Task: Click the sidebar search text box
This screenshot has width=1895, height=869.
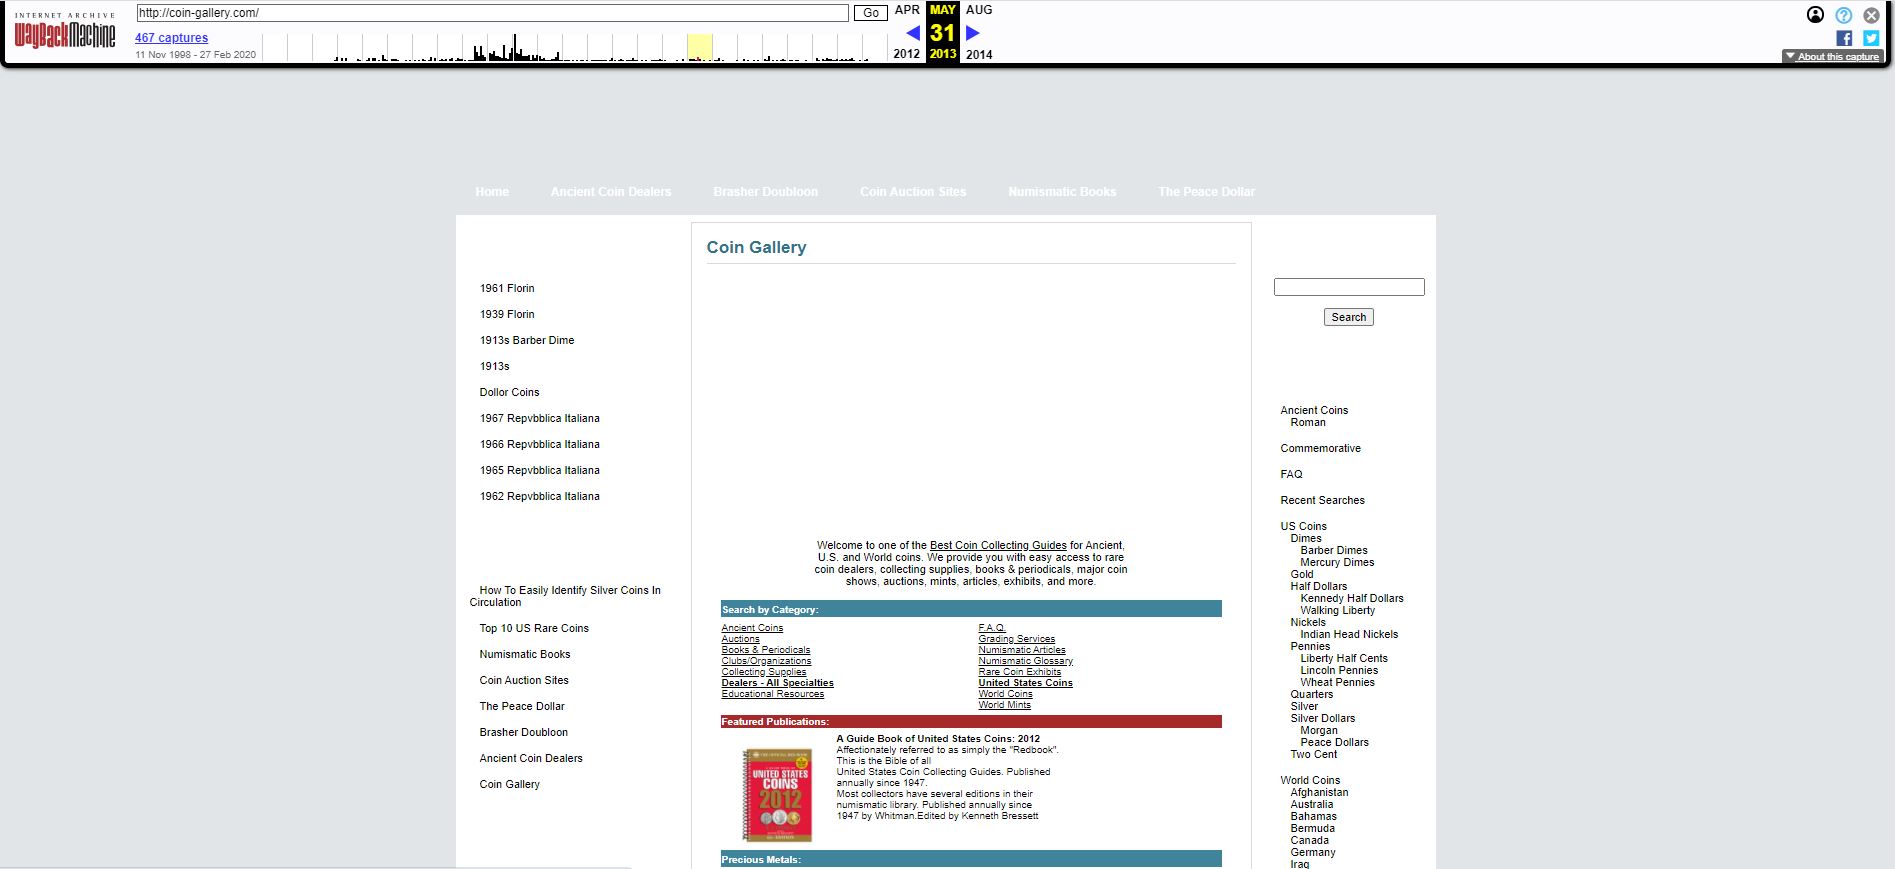Action: point(1348,287)
